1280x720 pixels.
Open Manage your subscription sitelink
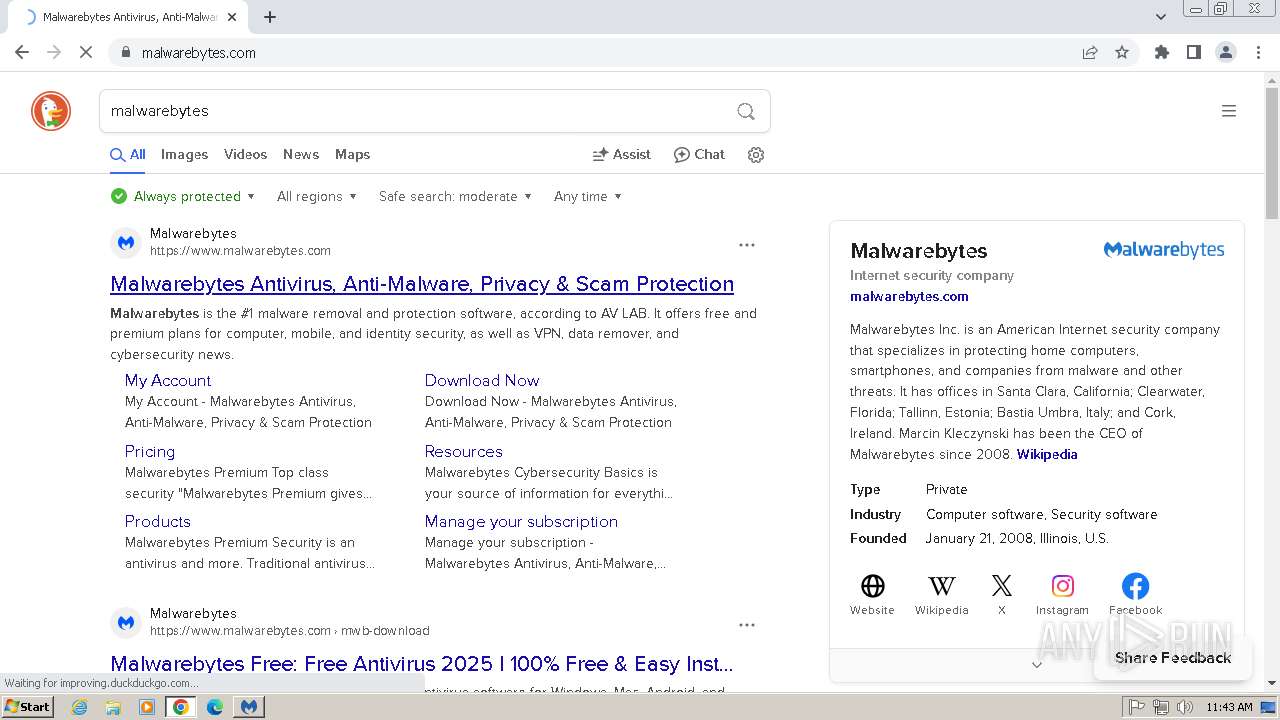coord(521,522)
